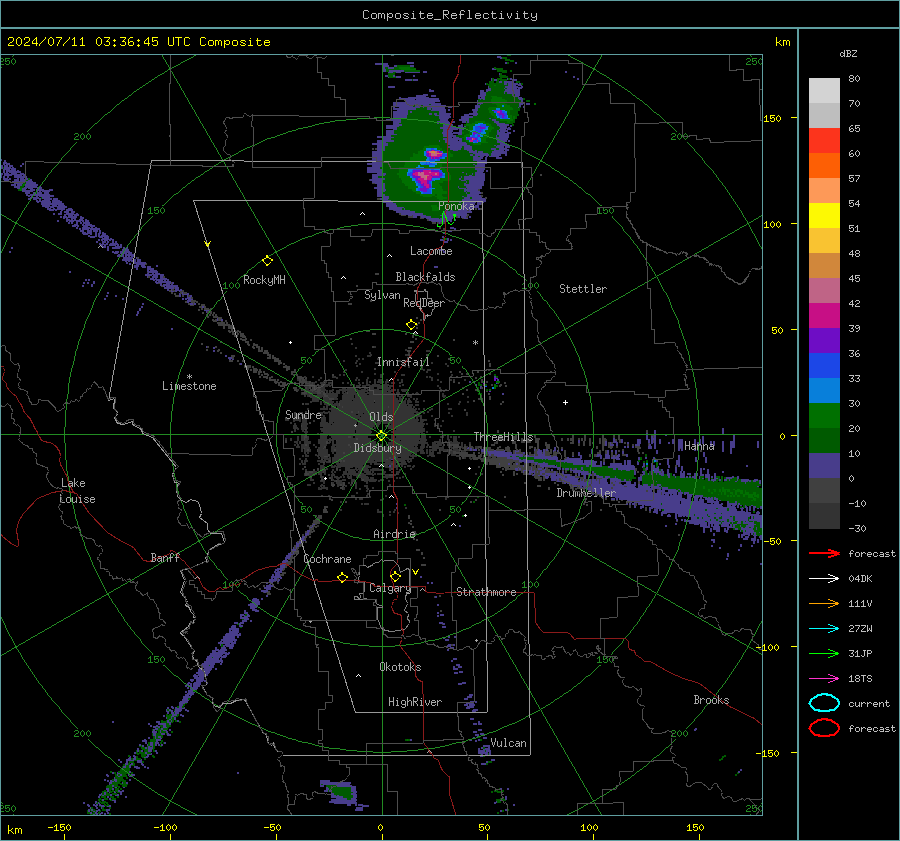The height and width of the screenshot is (841, 900).
Task: Click the 'current' legend label
Action: 869,703
